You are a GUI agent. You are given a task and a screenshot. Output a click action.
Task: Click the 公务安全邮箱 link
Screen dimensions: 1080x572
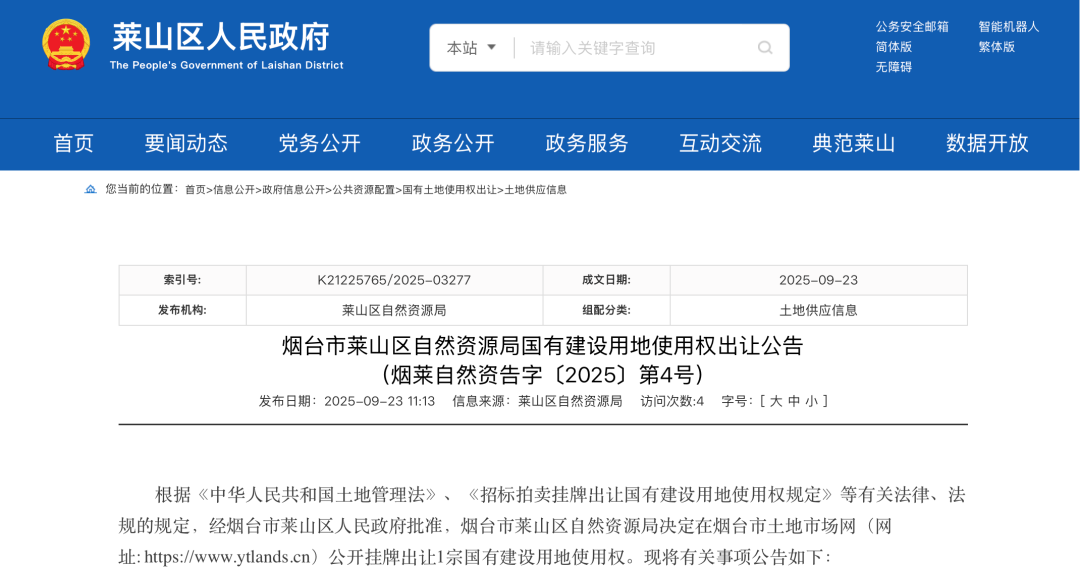pyautogui.click(x=912, y=27)
